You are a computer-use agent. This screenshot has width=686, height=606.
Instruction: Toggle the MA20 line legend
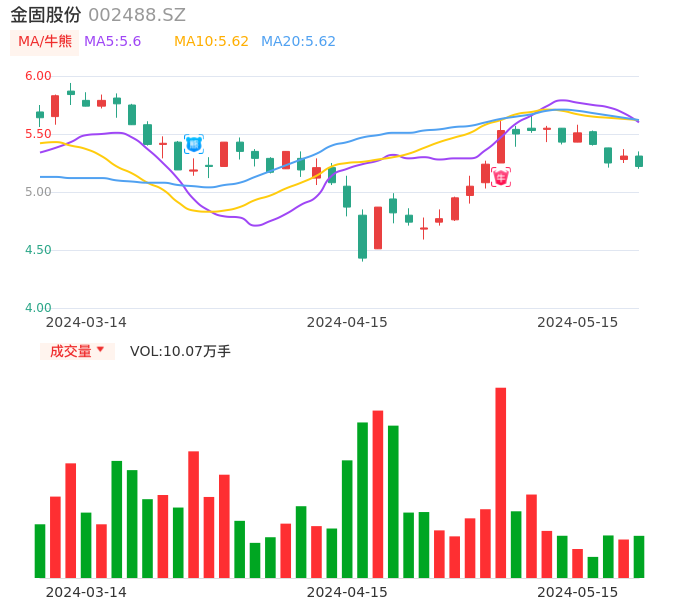pos(298,42)
